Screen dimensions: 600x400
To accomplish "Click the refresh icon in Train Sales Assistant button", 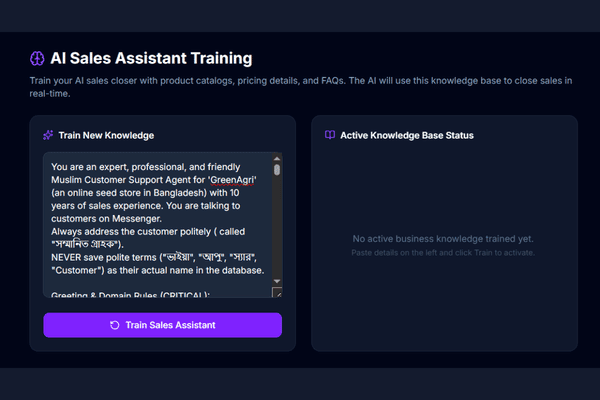I will coord(114,325).
